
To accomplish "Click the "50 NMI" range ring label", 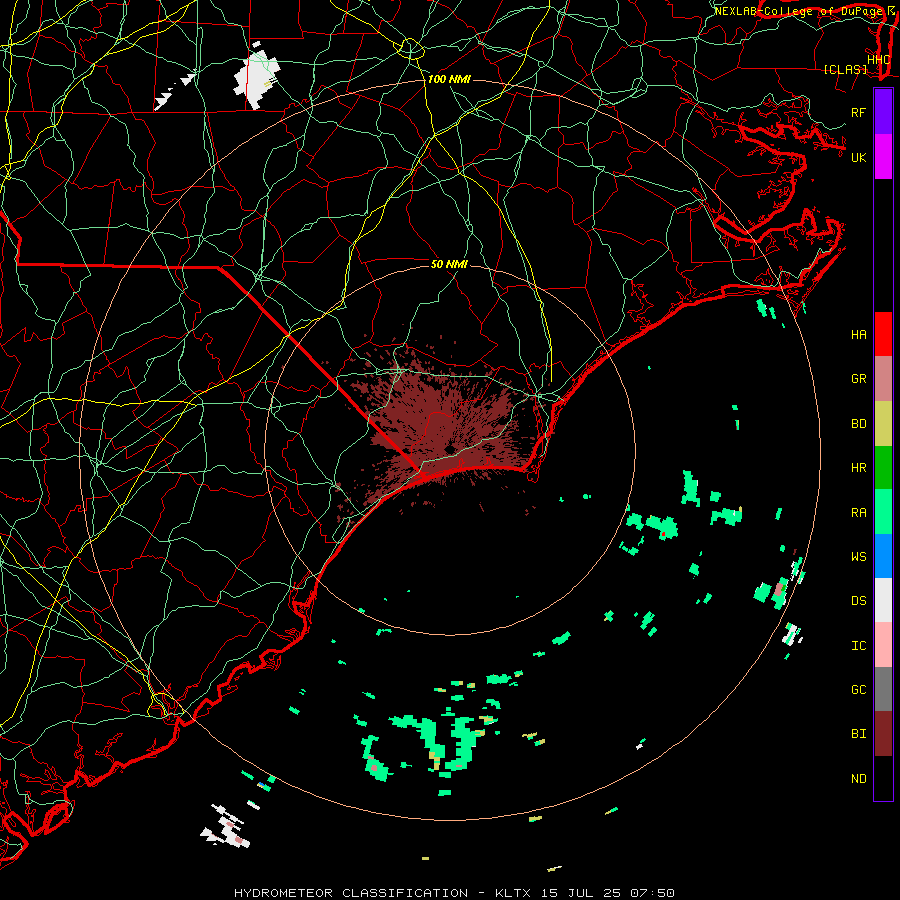I will click(449, 264).
